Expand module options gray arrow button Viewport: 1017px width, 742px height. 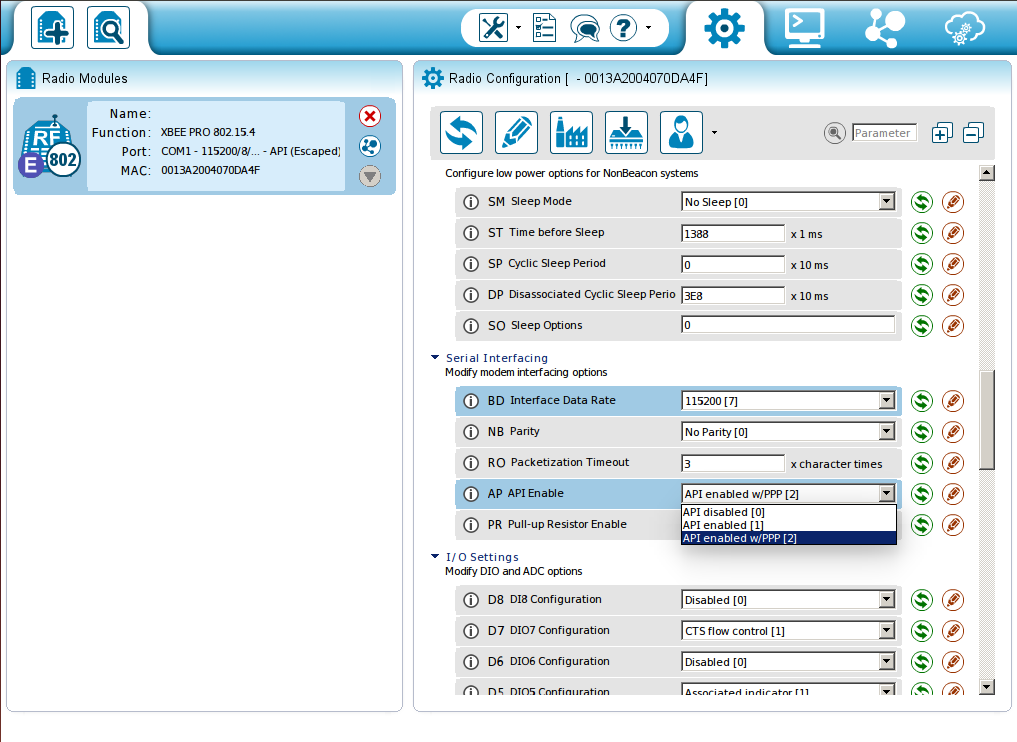pyautogui.click(x=370, y=176)
